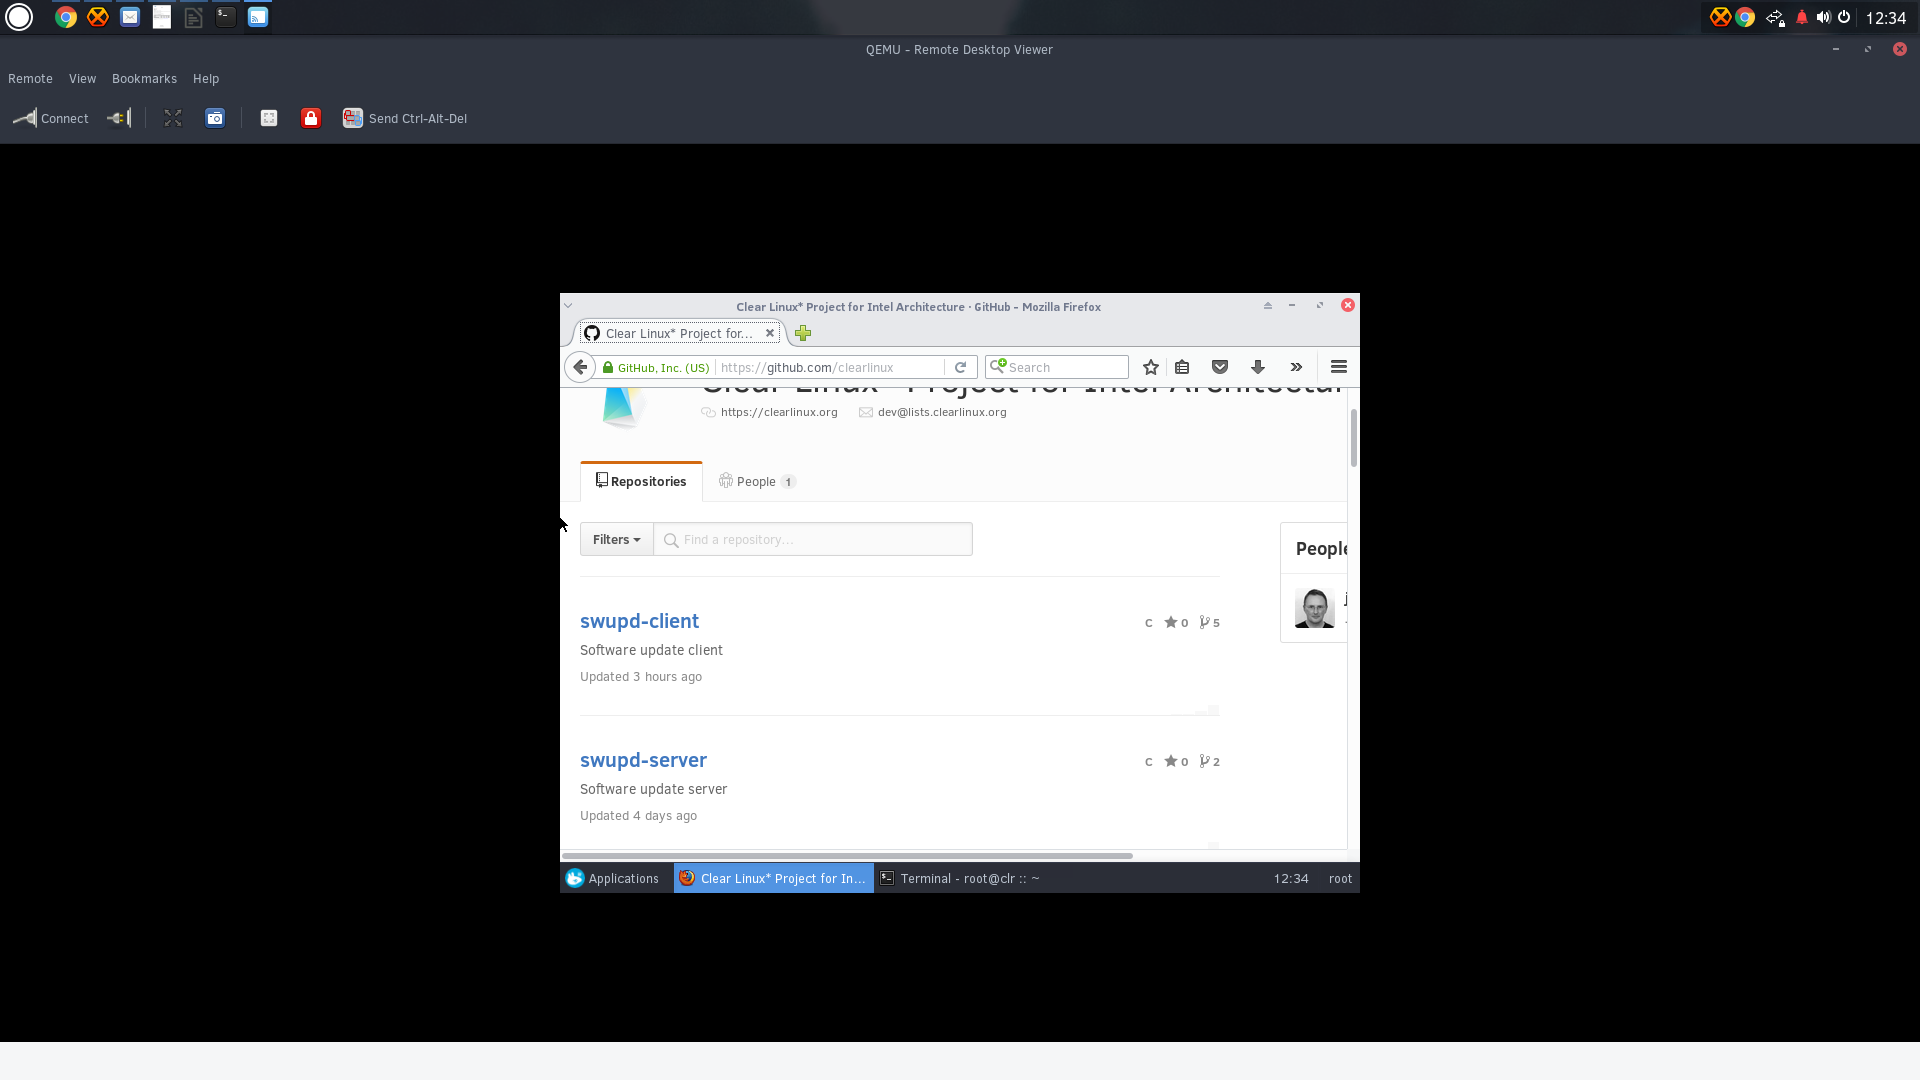Screen dimensions: 1920x1080
Task: Open the Applications menu in guest panel
Action: coord(612,878)
